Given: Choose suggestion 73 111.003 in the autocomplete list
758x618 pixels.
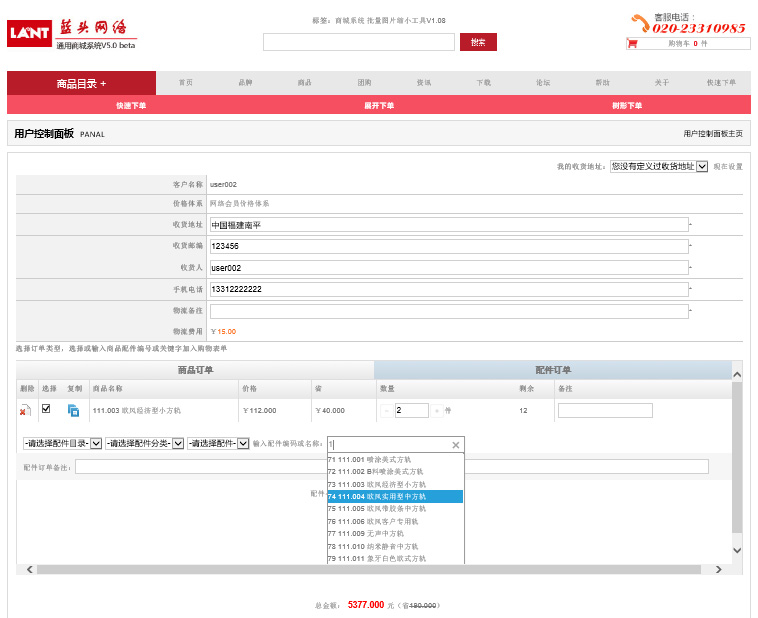Looking at the screenshot, I should pyautogui.click(x=395, y=484).
